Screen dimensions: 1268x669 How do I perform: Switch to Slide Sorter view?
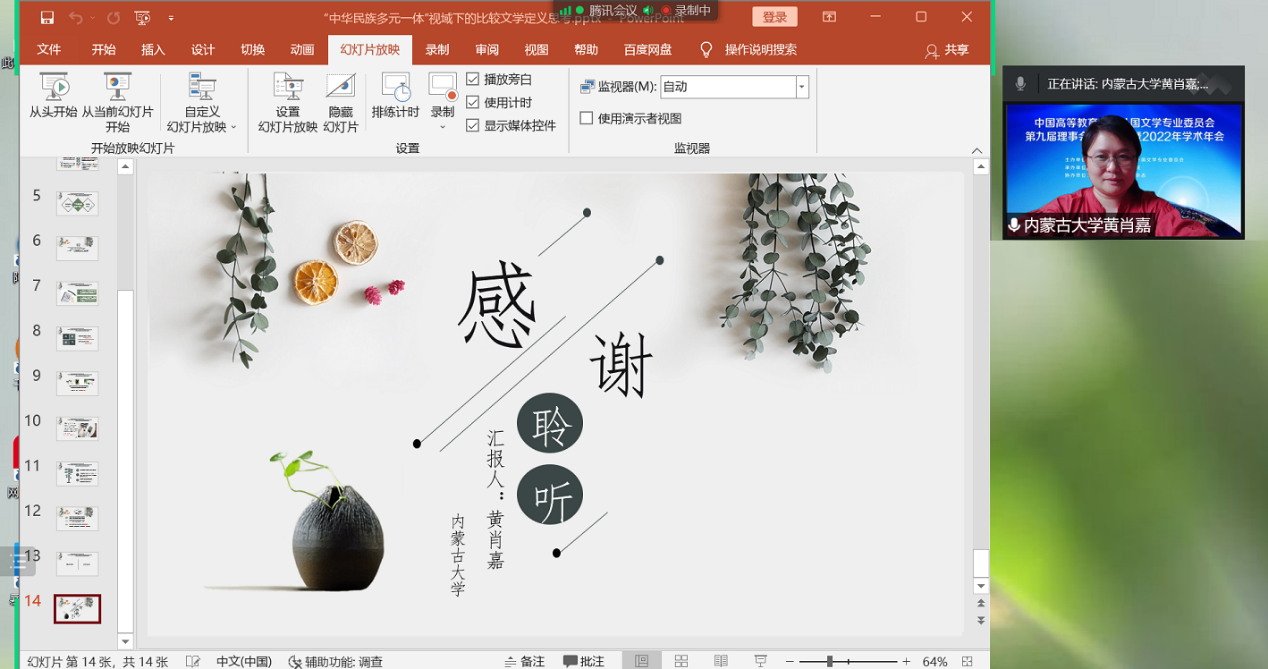(x=681, y=661)
